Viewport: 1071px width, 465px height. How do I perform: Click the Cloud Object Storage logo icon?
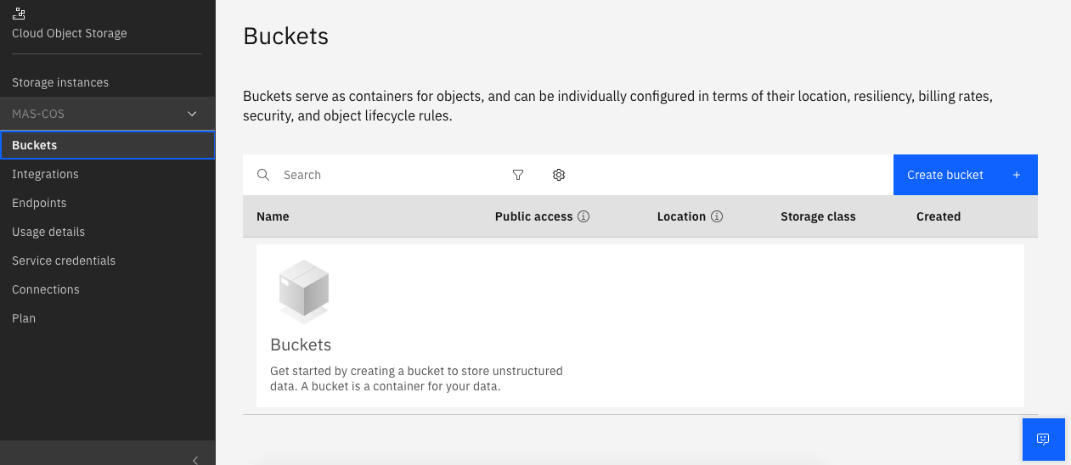[x=18, y=13]
